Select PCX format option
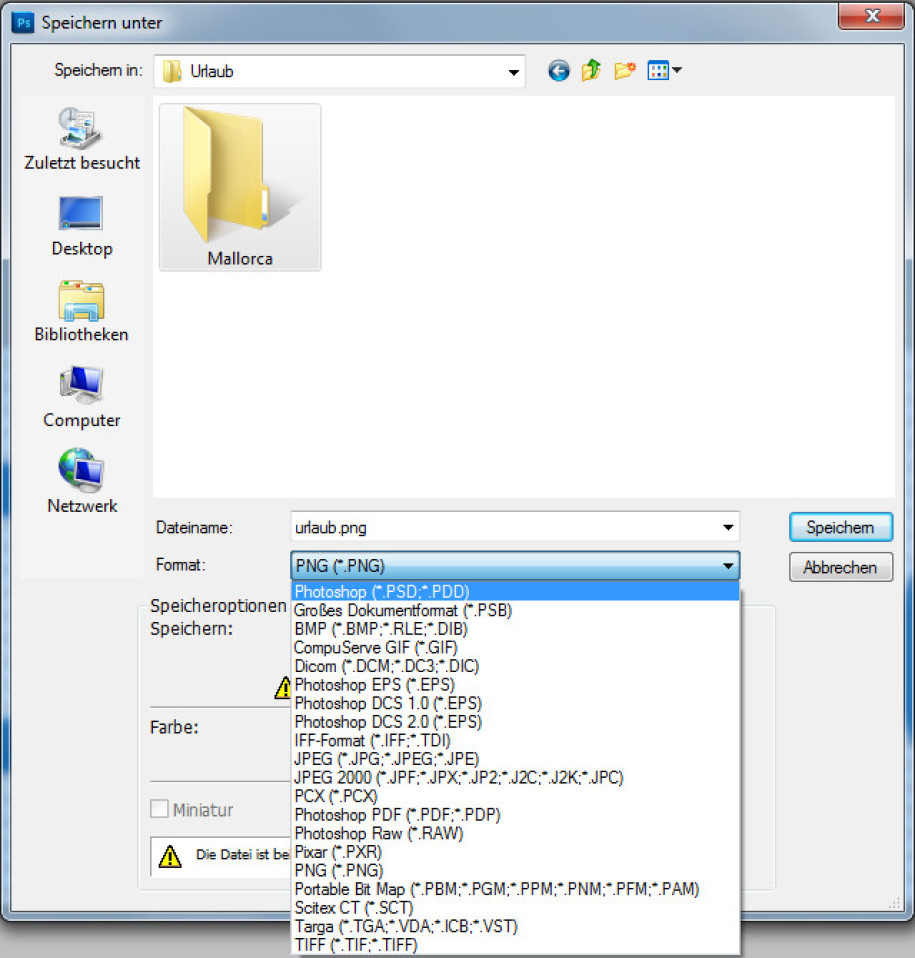The image size is (915, 958). point(516,796)
